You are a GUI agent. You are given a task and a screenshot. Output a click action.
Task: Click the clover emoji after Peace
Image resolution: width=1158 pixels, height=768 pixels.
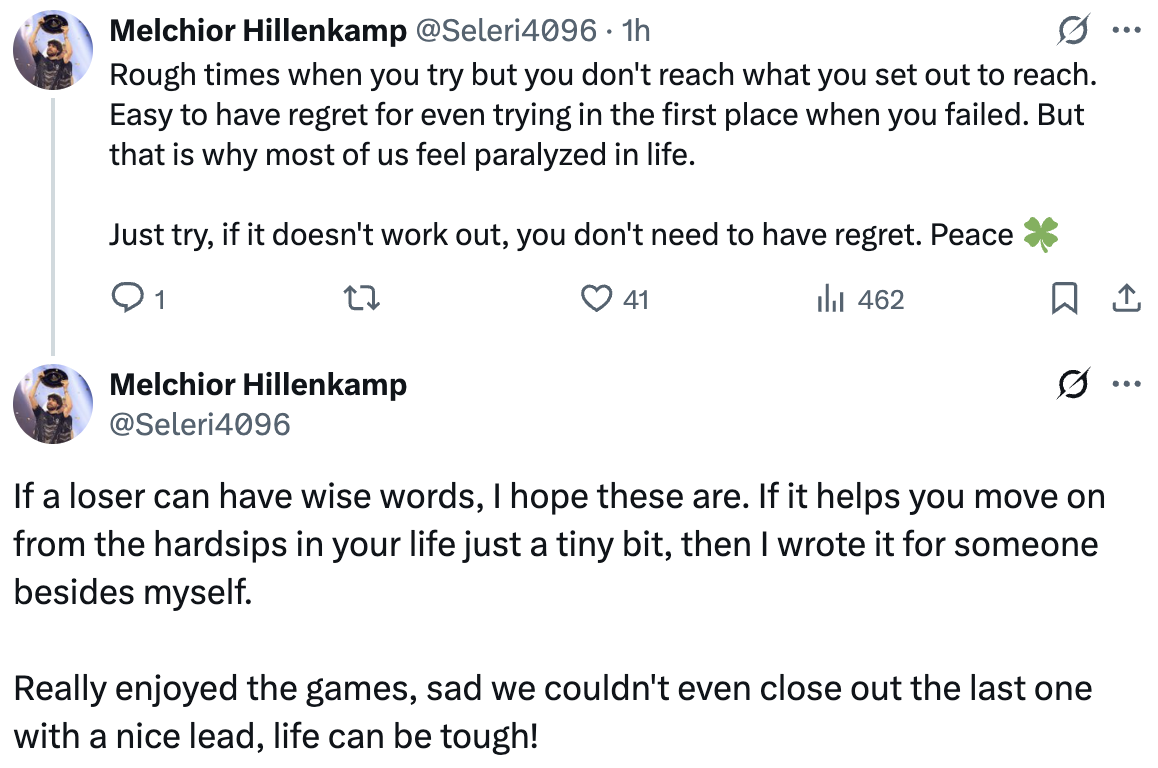coord(1041,234)
